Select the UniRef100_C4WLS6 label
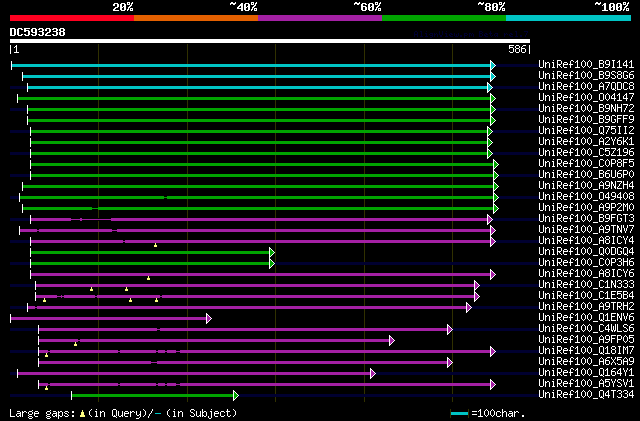Screen dimensions: 640x421 tap(586, 329)
